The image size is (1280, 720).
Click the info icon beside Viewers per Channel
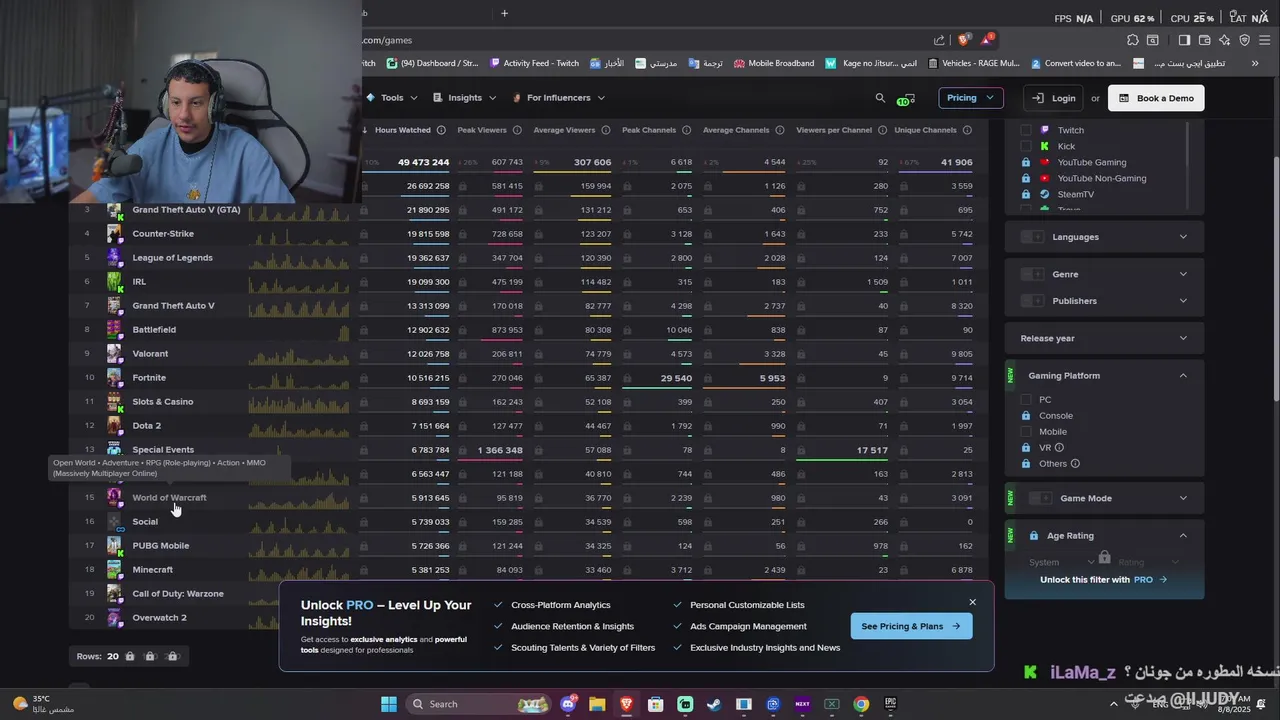882,130
